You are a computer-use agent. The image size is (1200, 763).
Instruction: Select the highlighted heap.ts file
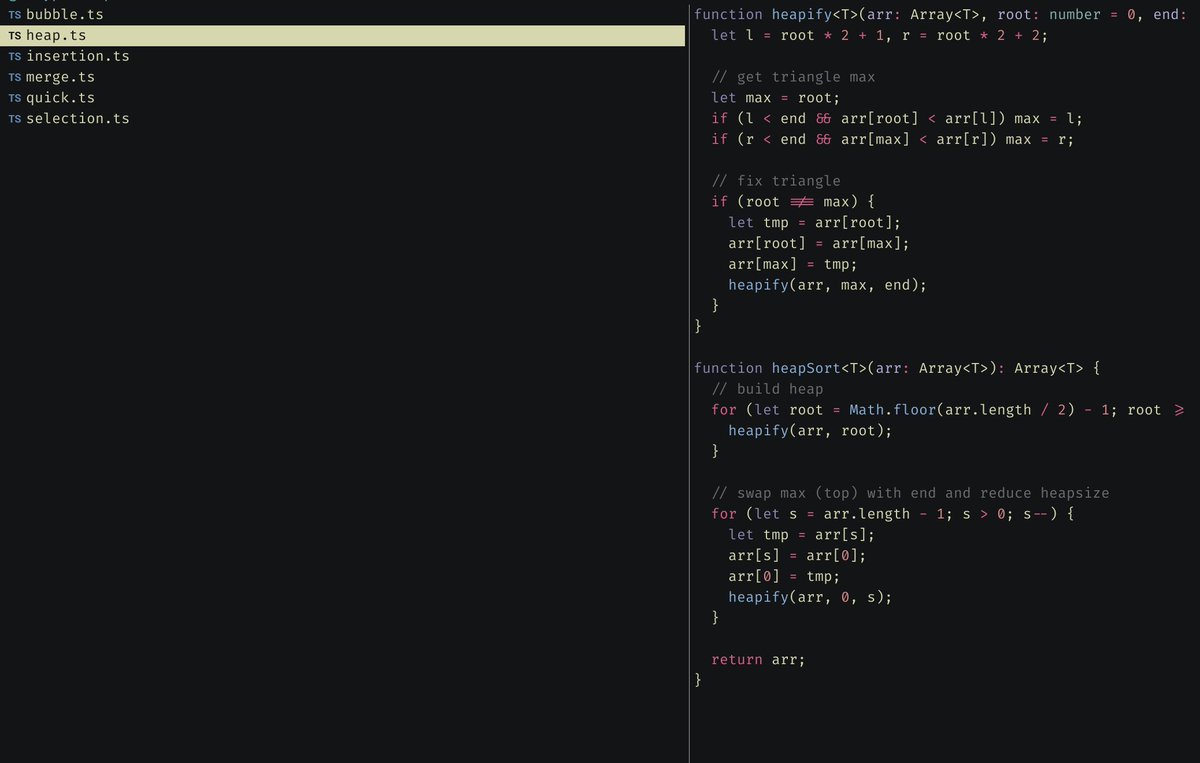click(343, 36)
